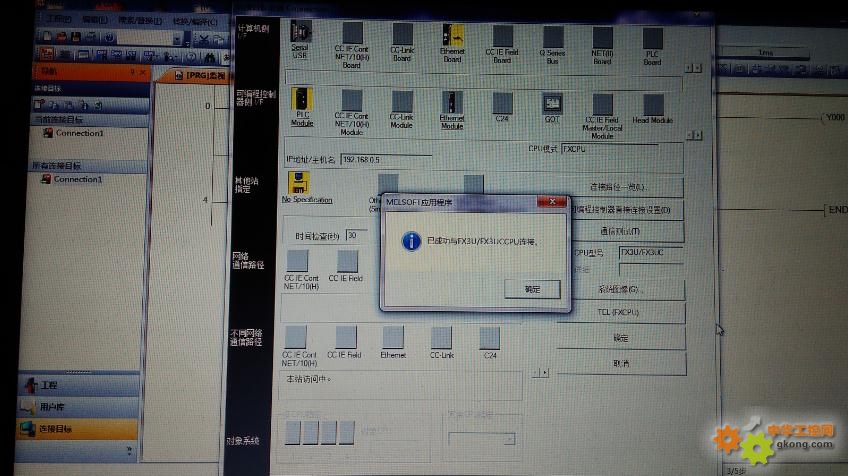
Task: Click the new connection icon in navigation panel
Action: 39,104
